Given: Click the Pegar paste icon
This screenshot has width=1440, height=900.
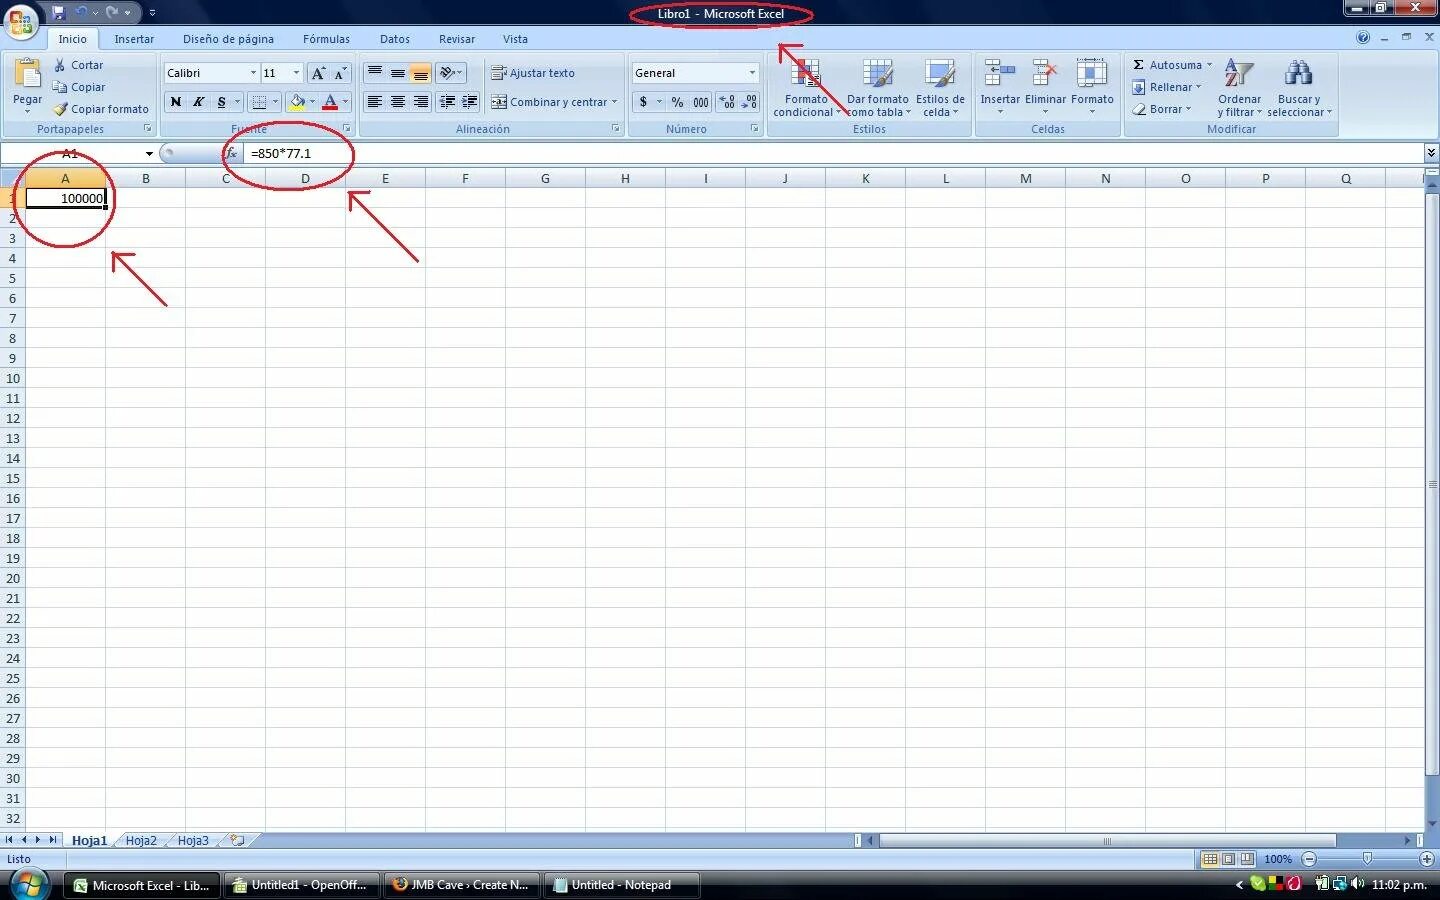Looking at the screenshot, I should click(x=27, y=73).
